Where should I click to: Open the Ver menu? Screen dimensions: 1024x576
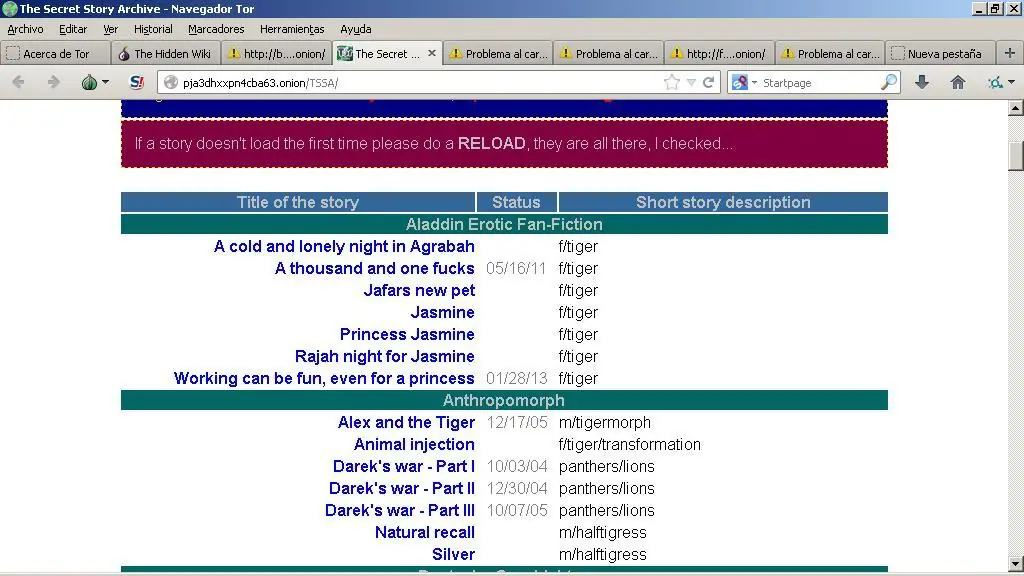point(110,29)
